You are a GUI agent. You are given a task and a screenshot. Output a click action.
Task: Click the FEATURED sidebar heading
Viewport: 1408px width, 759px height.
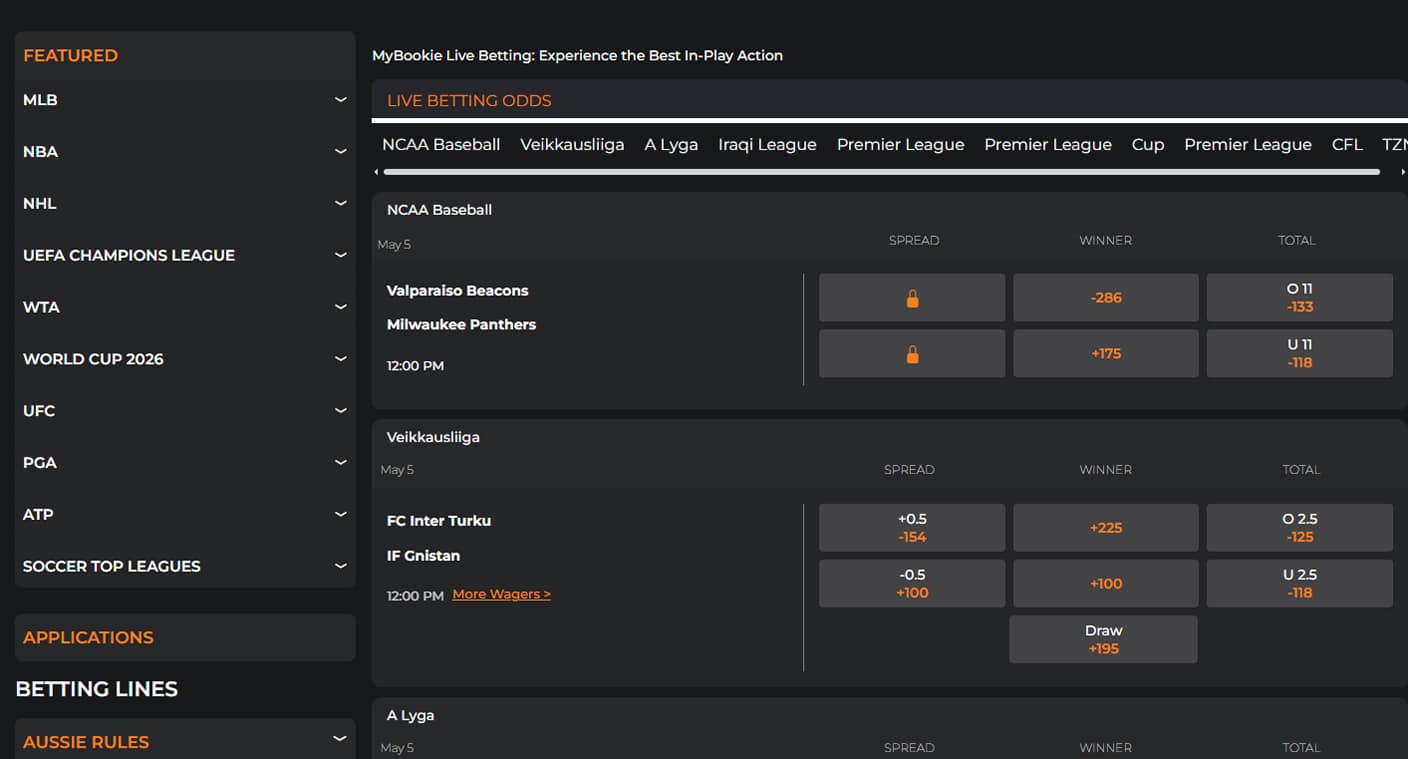pos(70,56)
